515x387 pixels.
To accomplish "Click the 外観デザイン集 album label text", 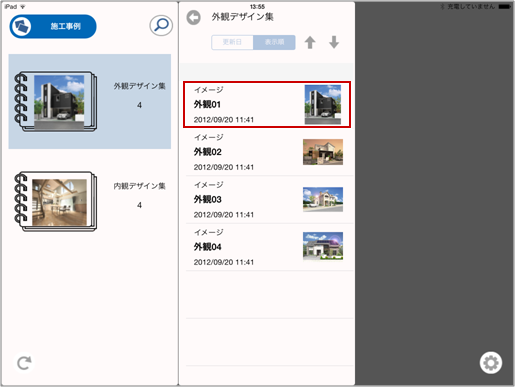I will [x=139, y=86].
